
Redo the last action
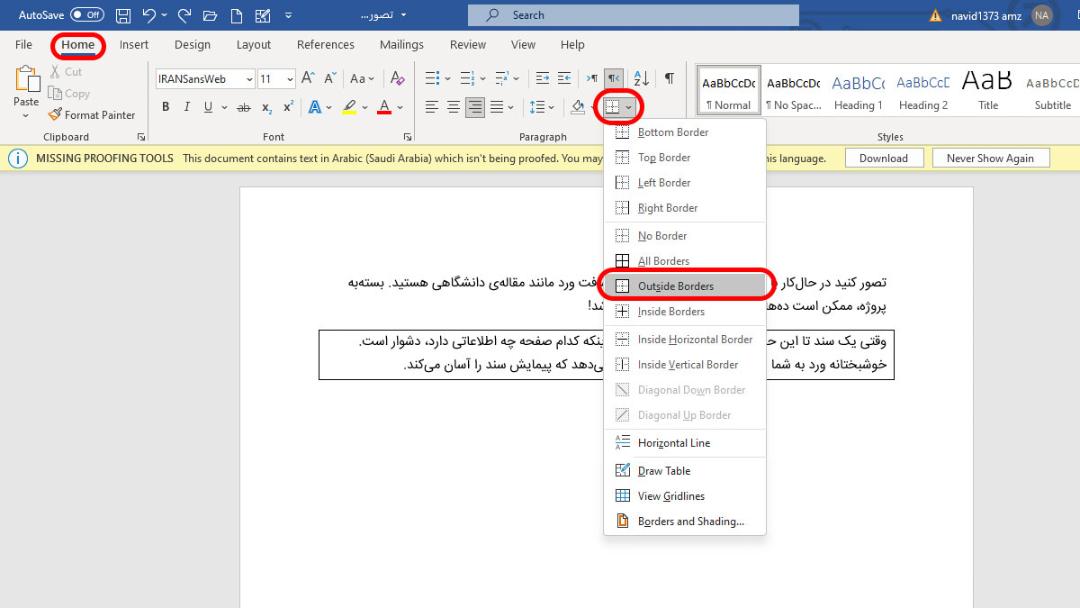point(185,15)
